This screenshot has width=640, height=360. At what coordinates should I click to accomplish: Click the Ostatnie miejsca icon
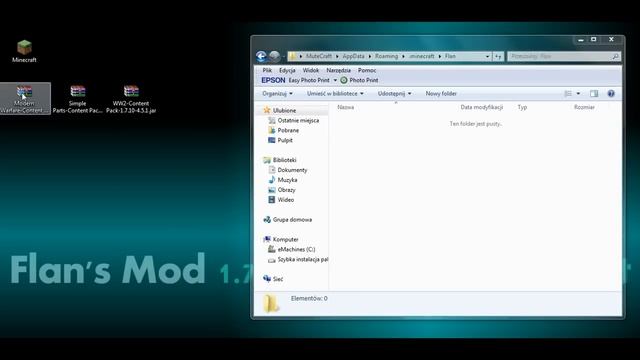click(272, 120)
